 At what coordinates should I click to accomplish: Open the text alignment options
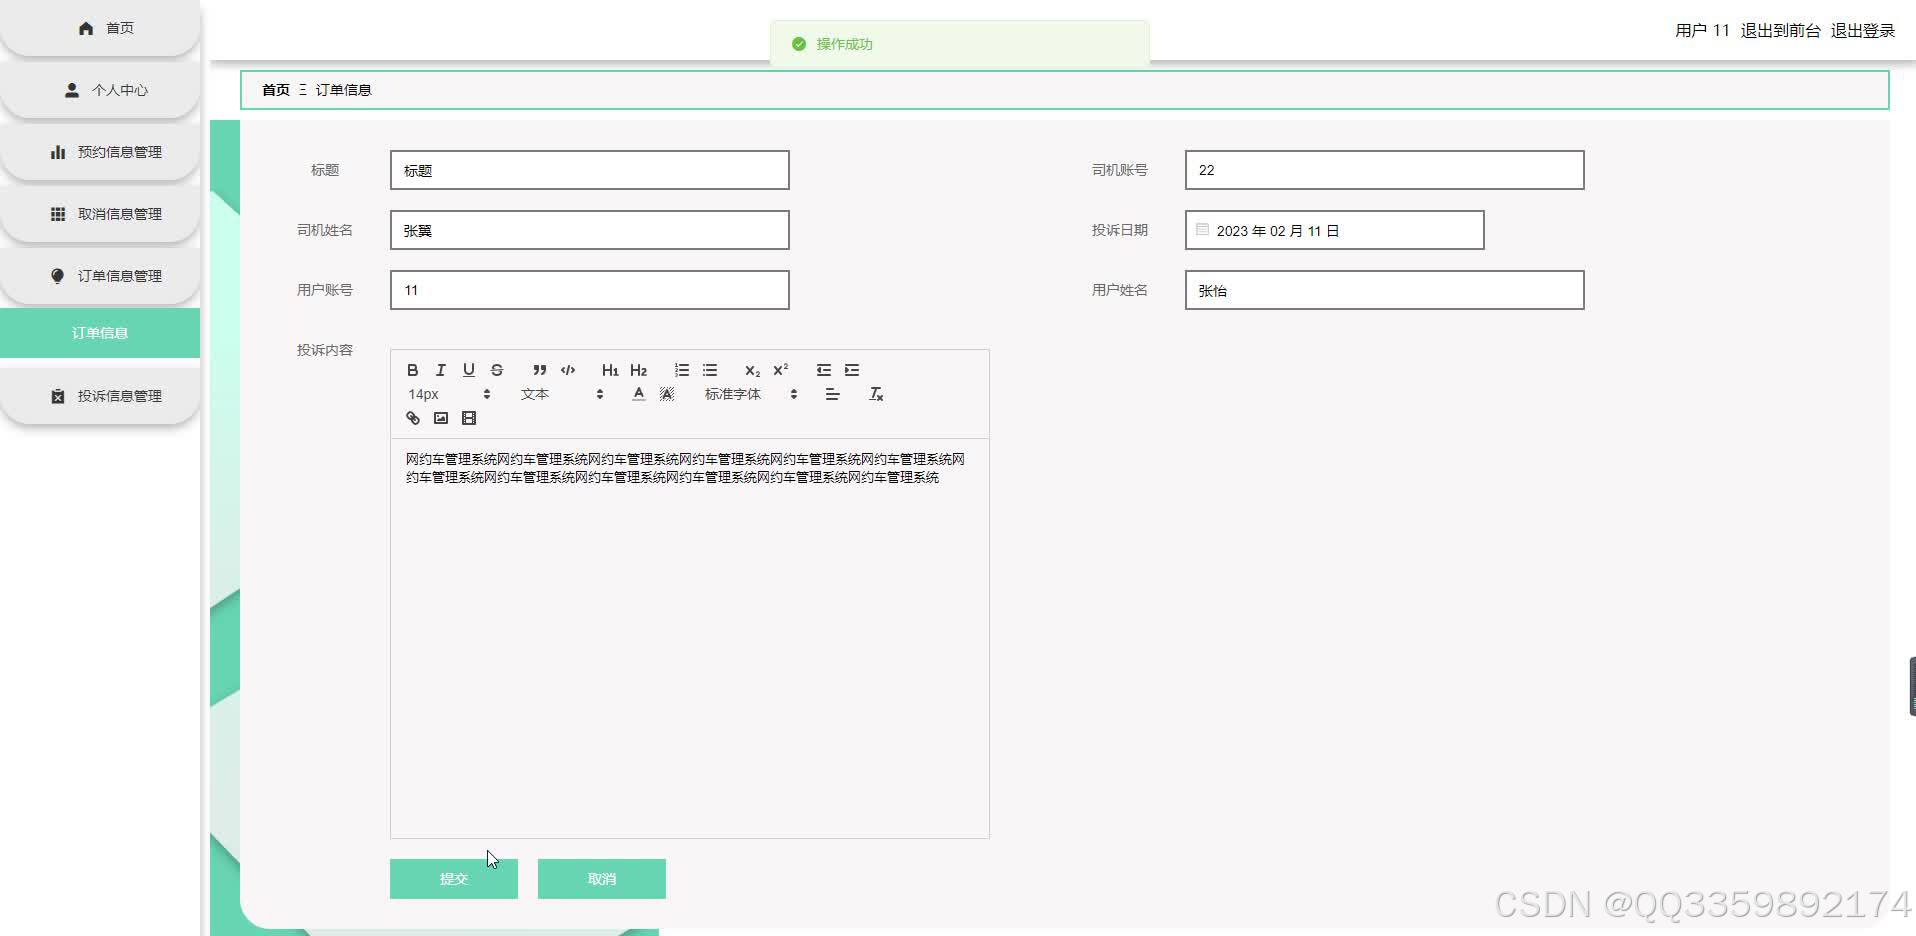coord(832,394)
